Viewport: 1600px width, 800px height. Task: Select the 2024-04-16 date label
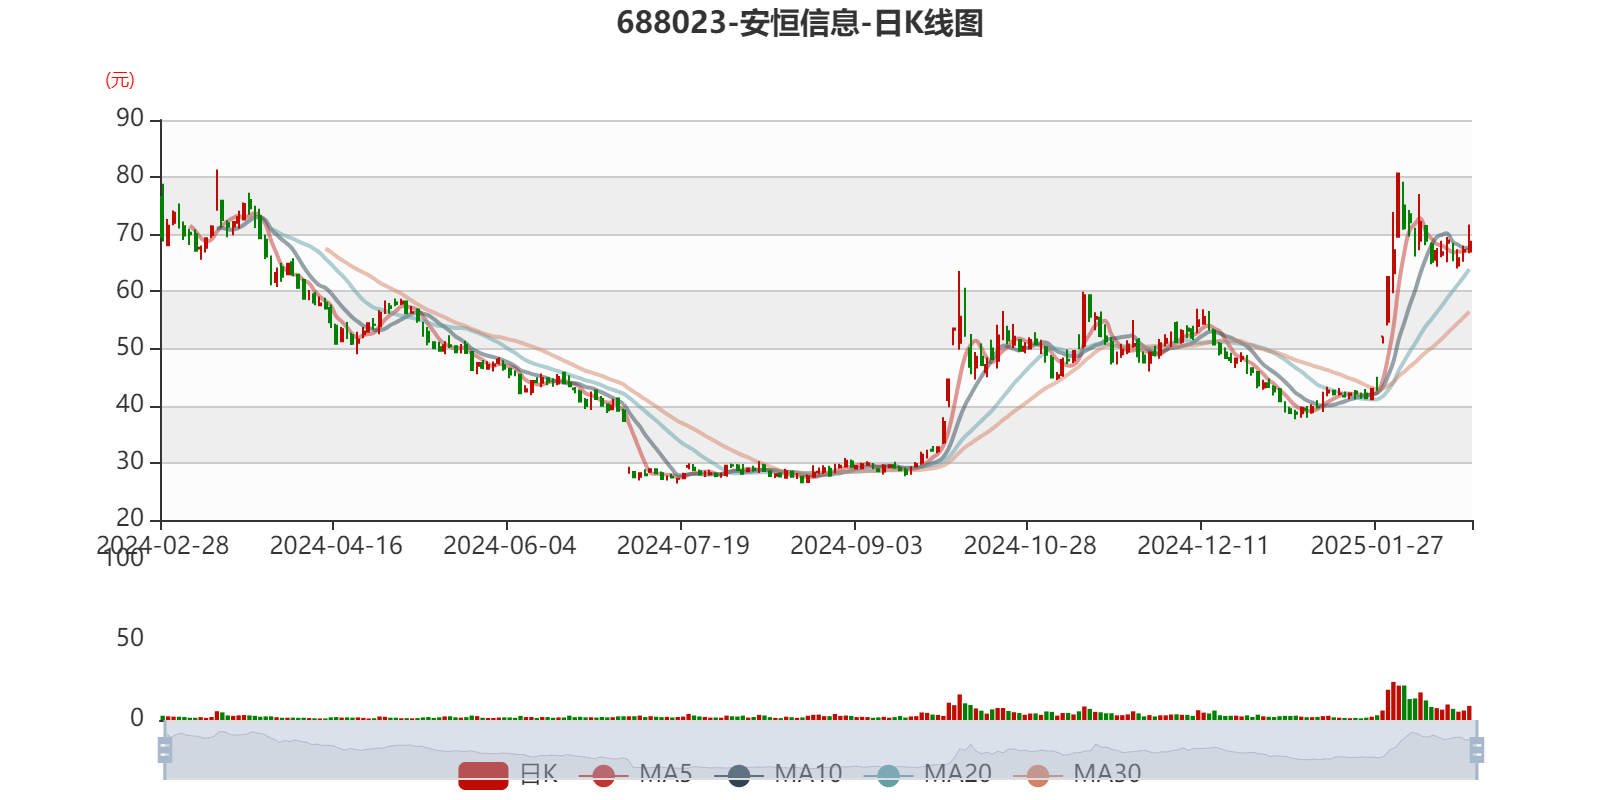336,546
